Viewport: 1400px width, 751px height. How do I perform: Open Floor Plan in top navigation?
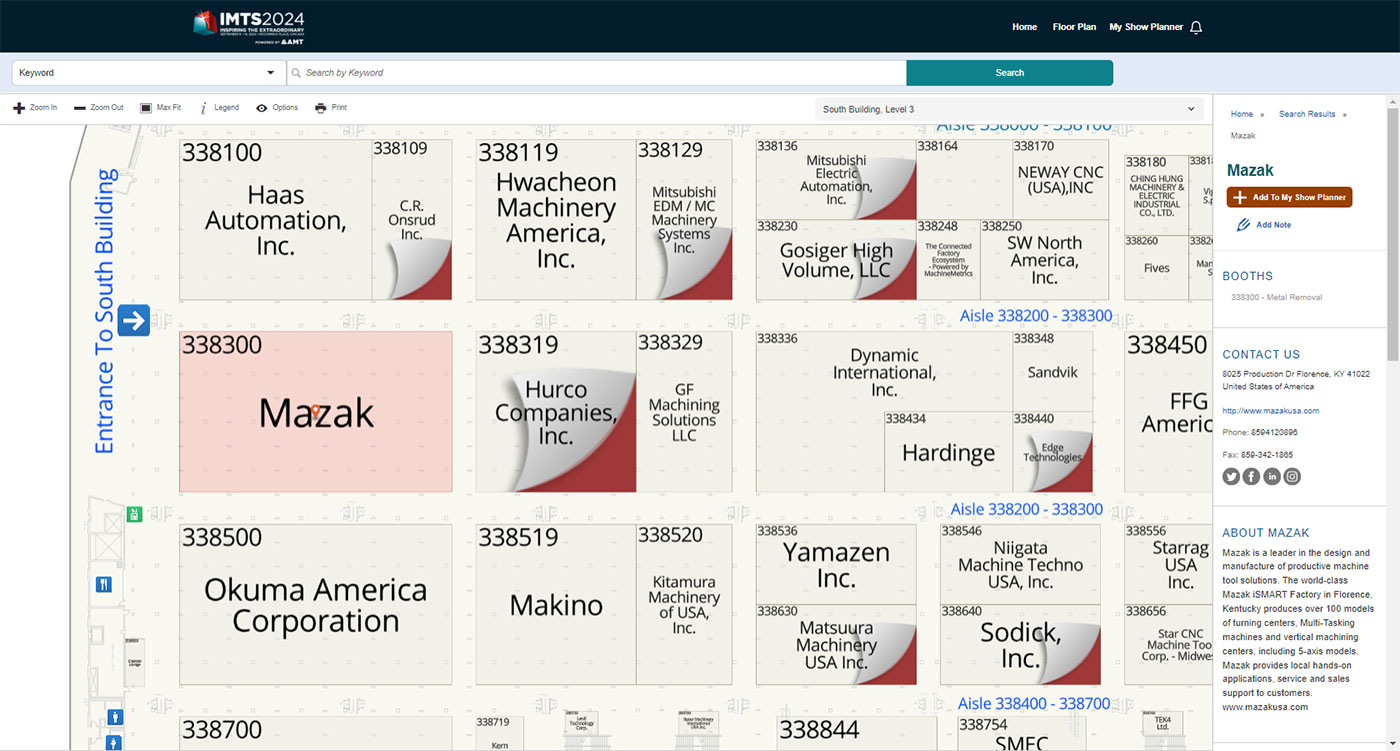(x=1074, y=27)
